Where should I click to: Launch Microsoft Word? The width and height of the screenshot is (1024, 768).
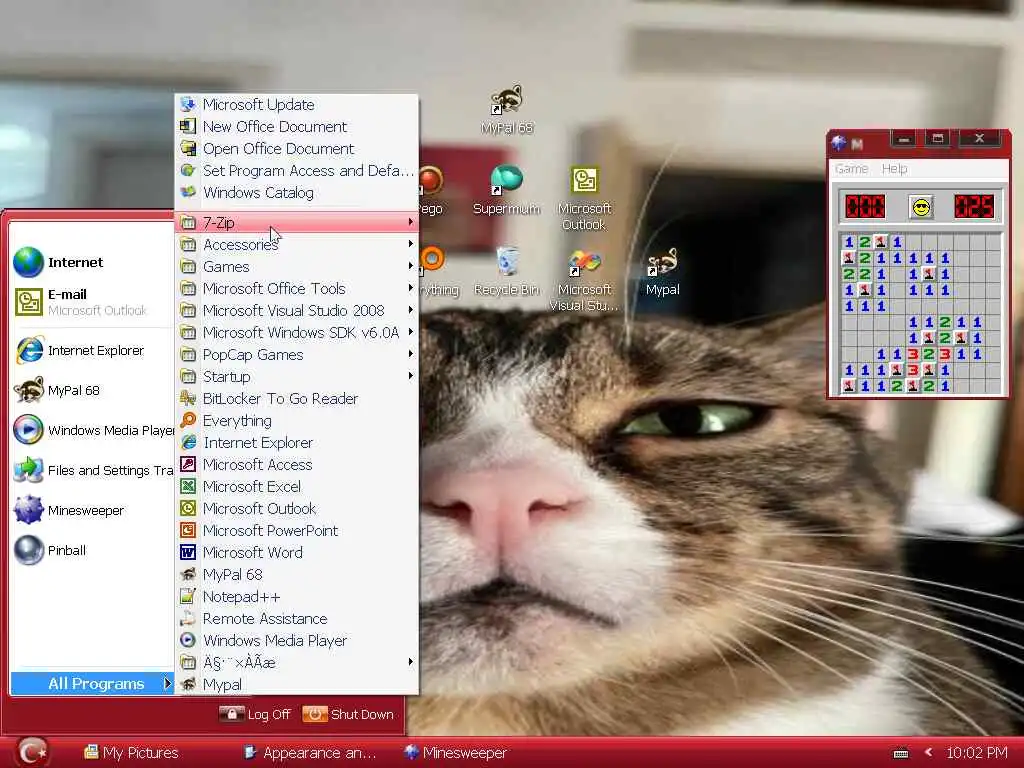click(x=296, y=552)
